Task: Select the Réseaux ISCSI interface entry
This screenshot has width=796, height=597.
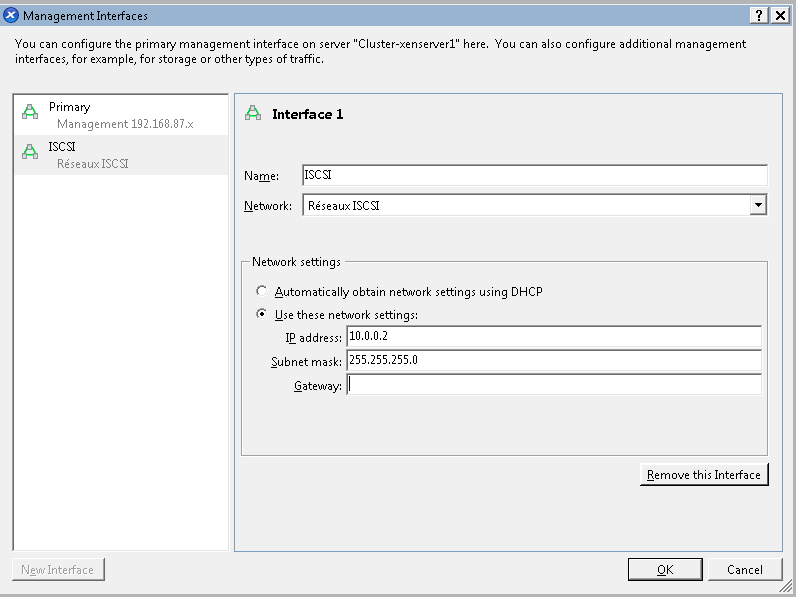Action: [x=121, y=155]
